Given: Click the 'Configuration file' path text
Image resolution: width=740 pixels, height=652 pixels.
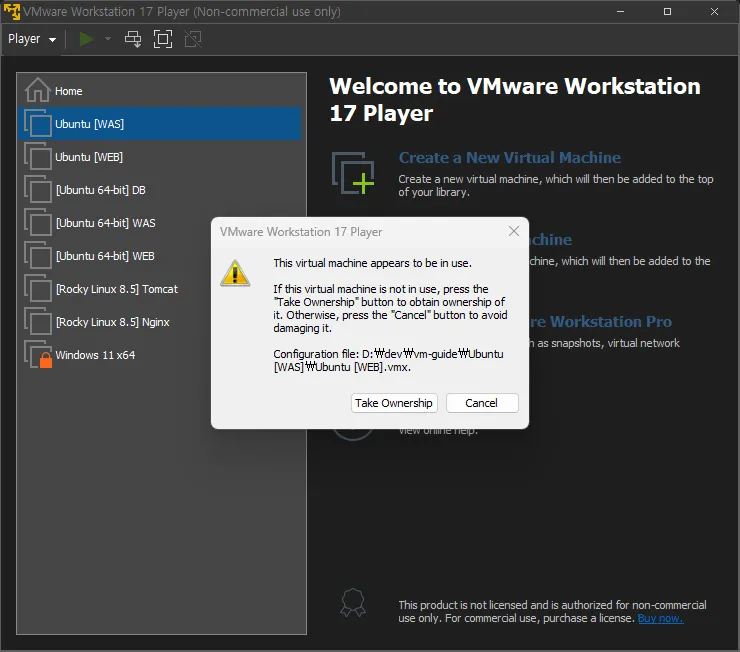Looking at the screenshot, I should pyautogui.click(x=388, y=360).
